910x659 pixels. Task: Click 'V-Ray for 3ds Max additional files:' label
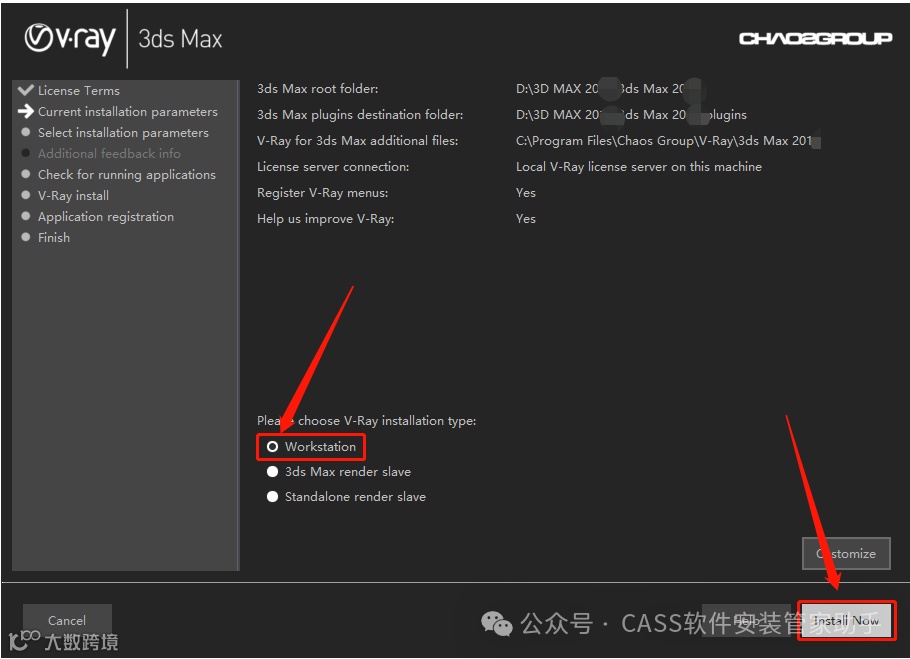[x=358, y=140]
